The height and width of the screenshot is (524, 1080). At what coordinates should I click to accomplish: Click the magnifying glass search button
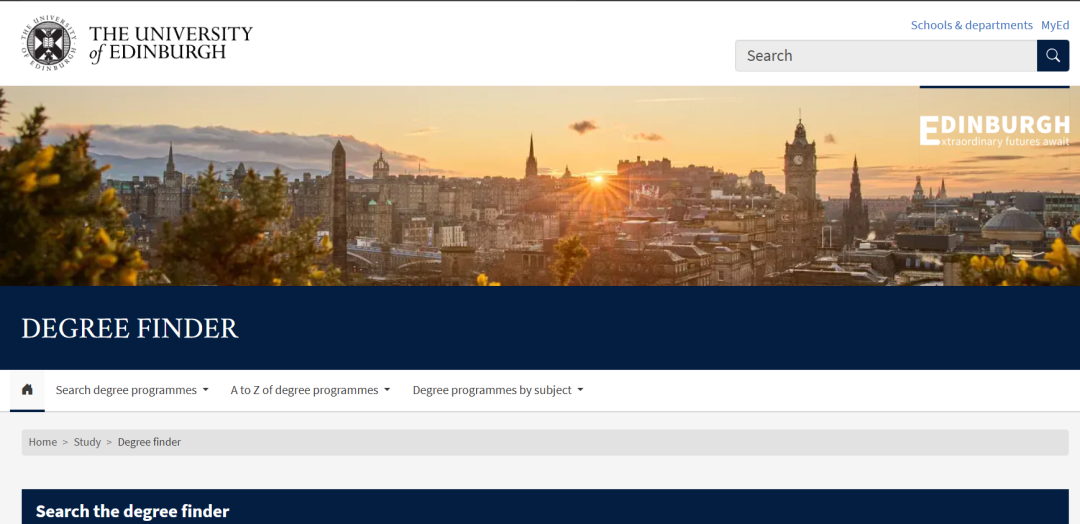point(1052,56)
